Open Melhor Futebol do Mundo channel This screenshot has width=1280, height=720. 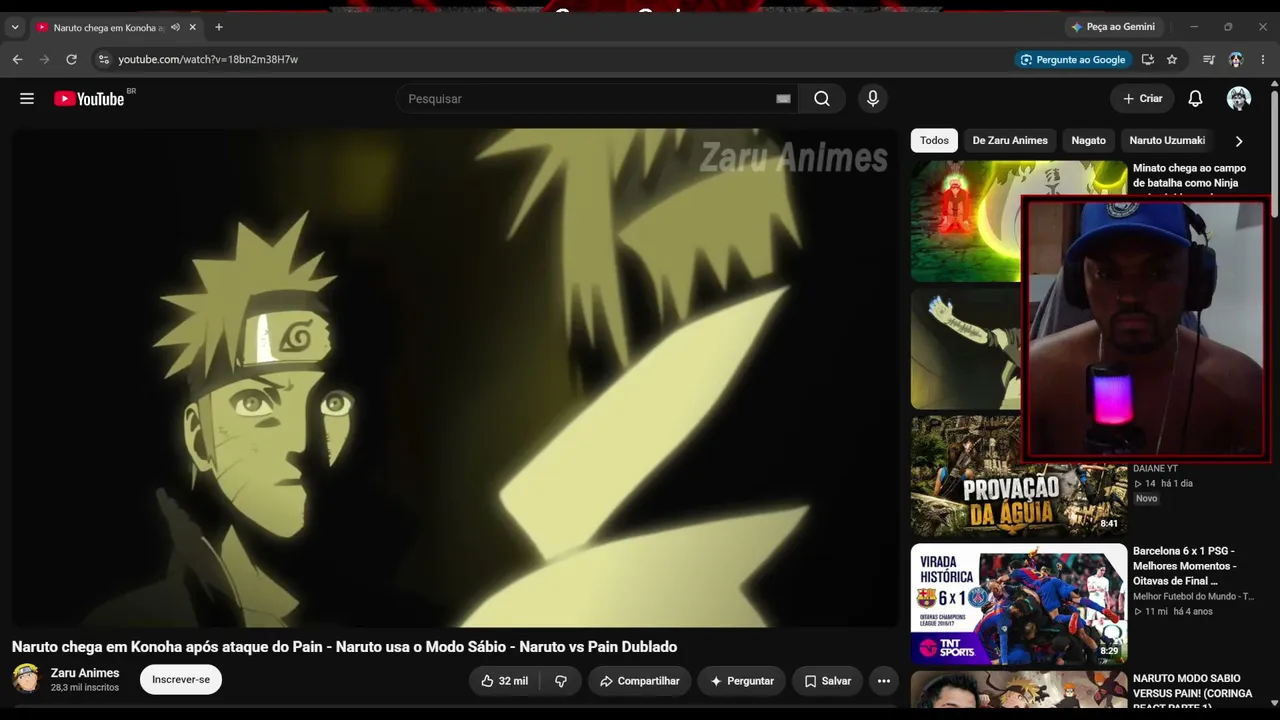(1193, 597)
